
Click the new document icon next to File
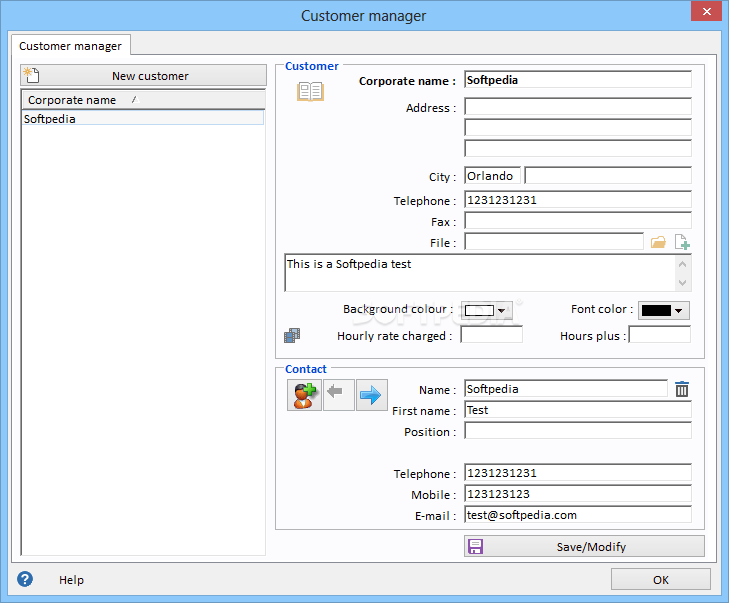682,242
